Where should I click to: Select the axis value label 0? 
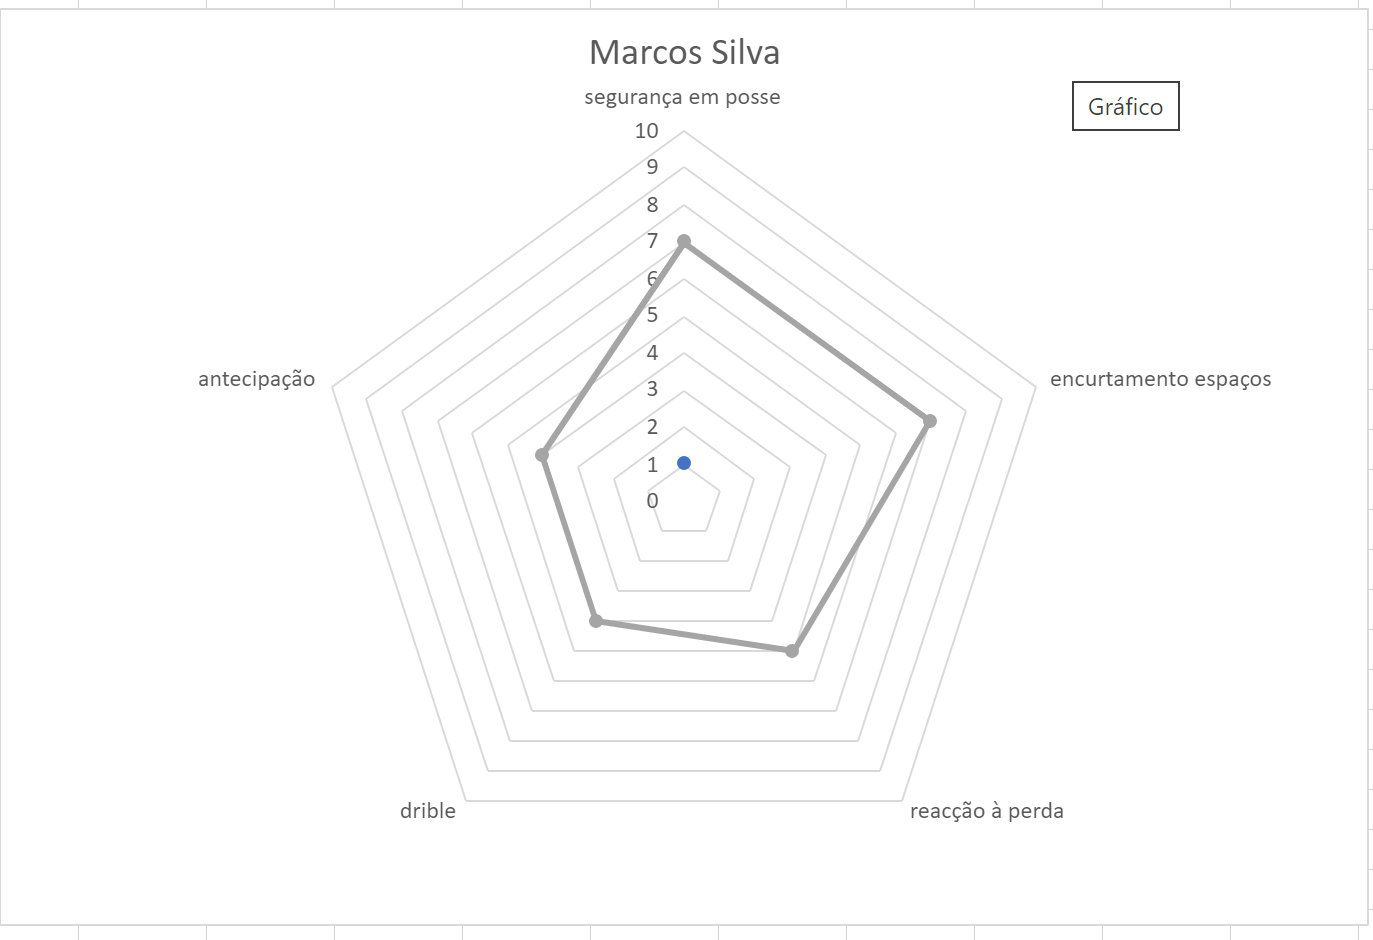click(x=652, y=501)
